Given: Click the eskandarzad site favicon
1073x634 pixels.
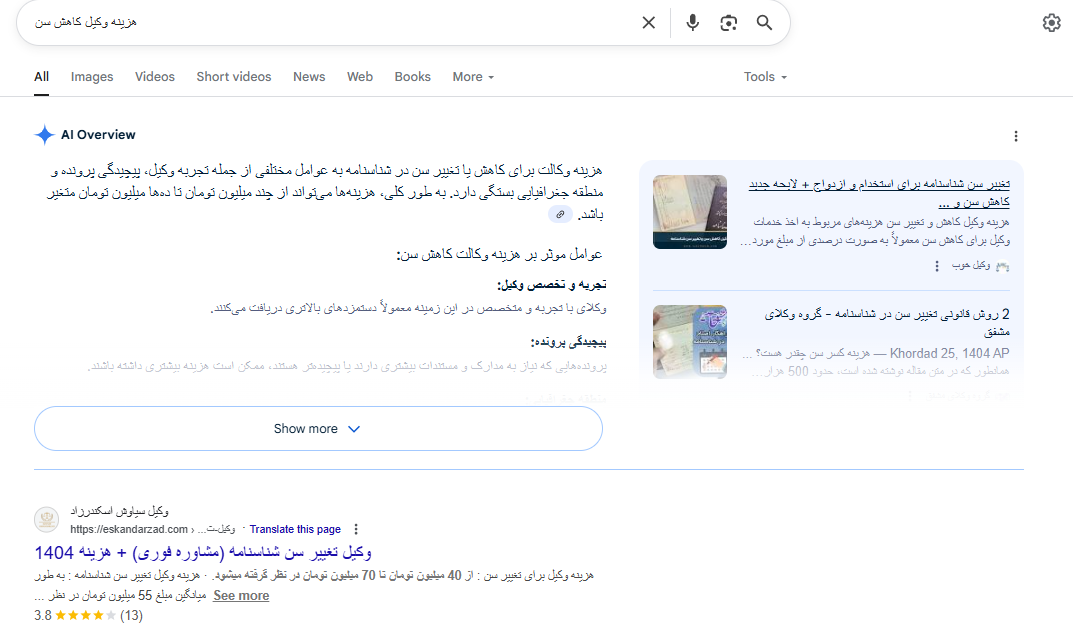Looking at the screenshot, I should click(x=47, y=520).
